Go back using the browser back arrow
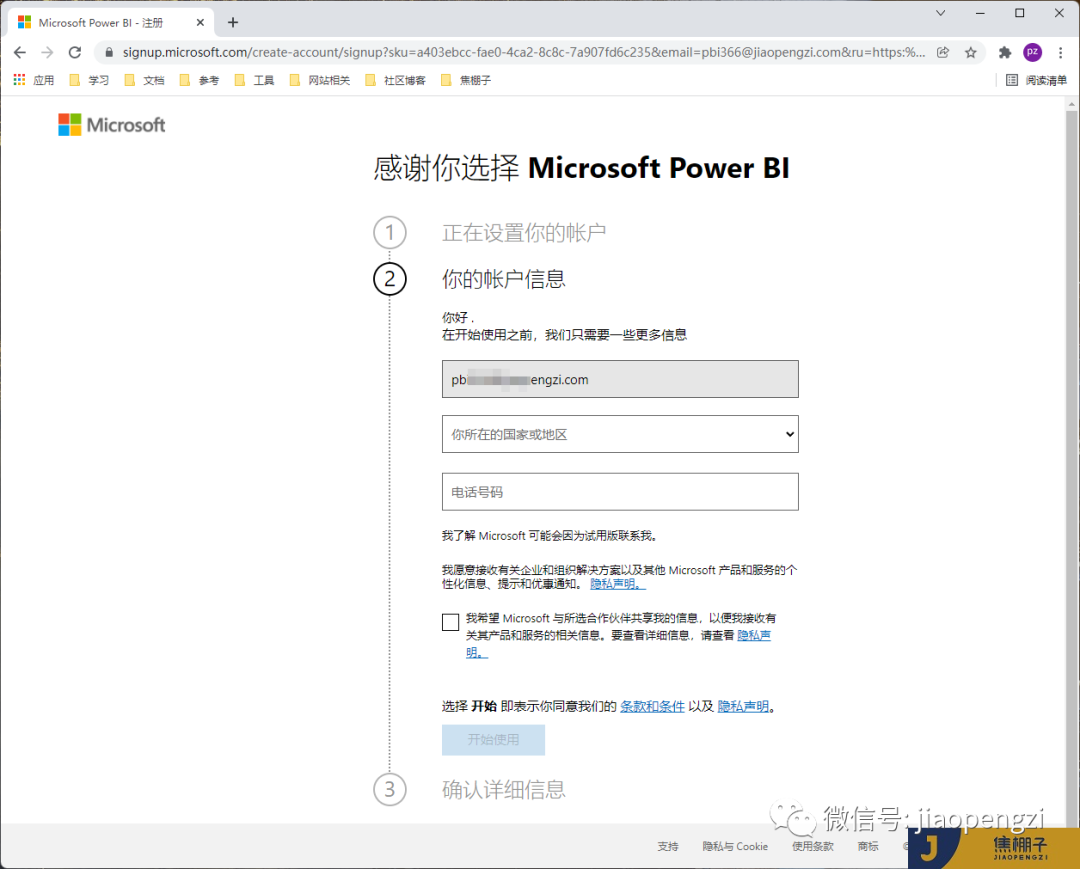This screenshot has height=869, width=1080. pos(19,52)
